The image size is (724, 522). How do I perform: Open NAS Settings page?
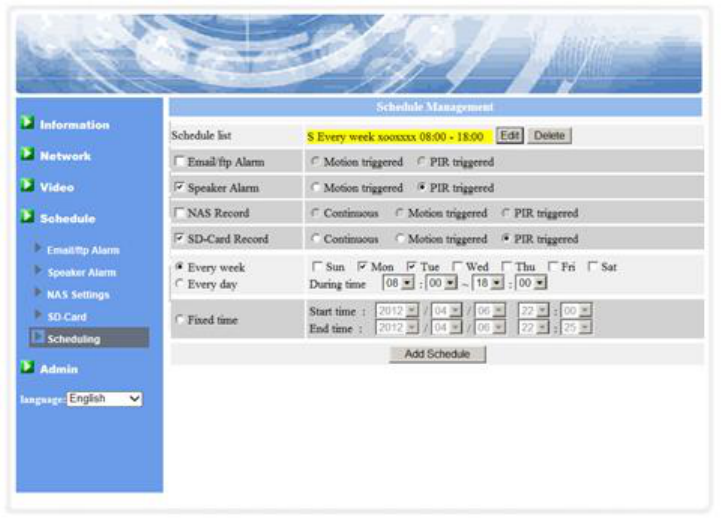(78, 294)
